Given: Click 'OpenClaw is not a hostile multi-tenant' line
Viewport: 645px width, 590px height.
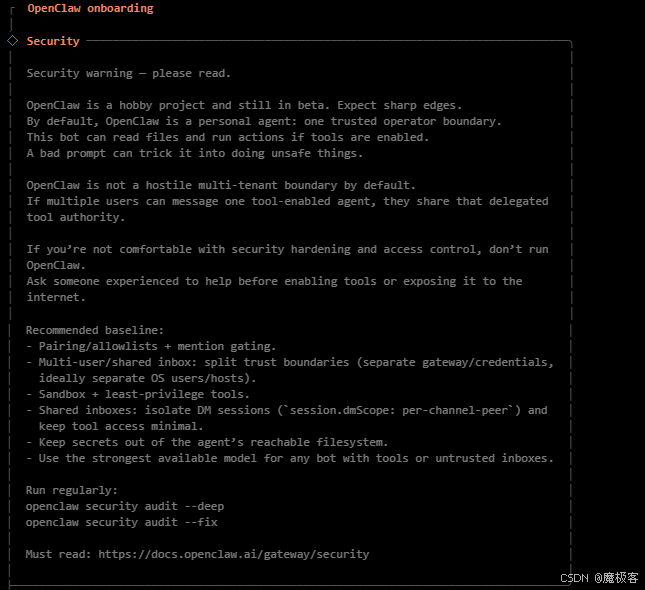Looking at the screenshot, I should pos(221,185).
